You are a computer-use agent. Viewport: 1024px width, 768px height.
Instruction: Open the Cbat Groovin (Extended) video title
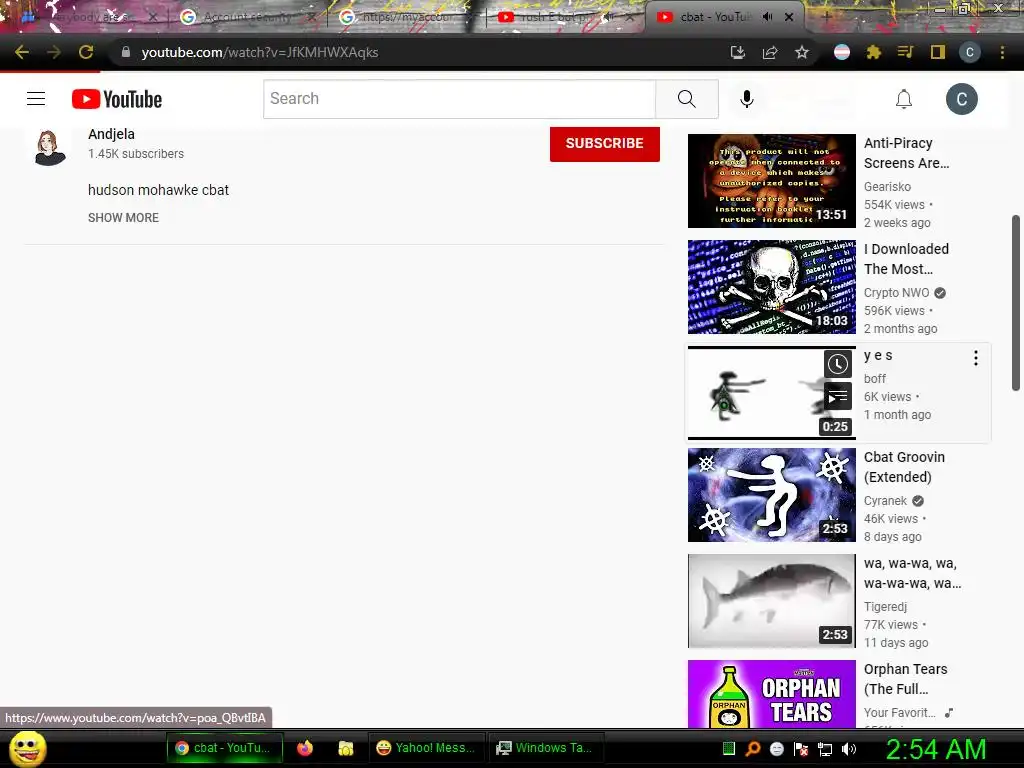point(904,467)
